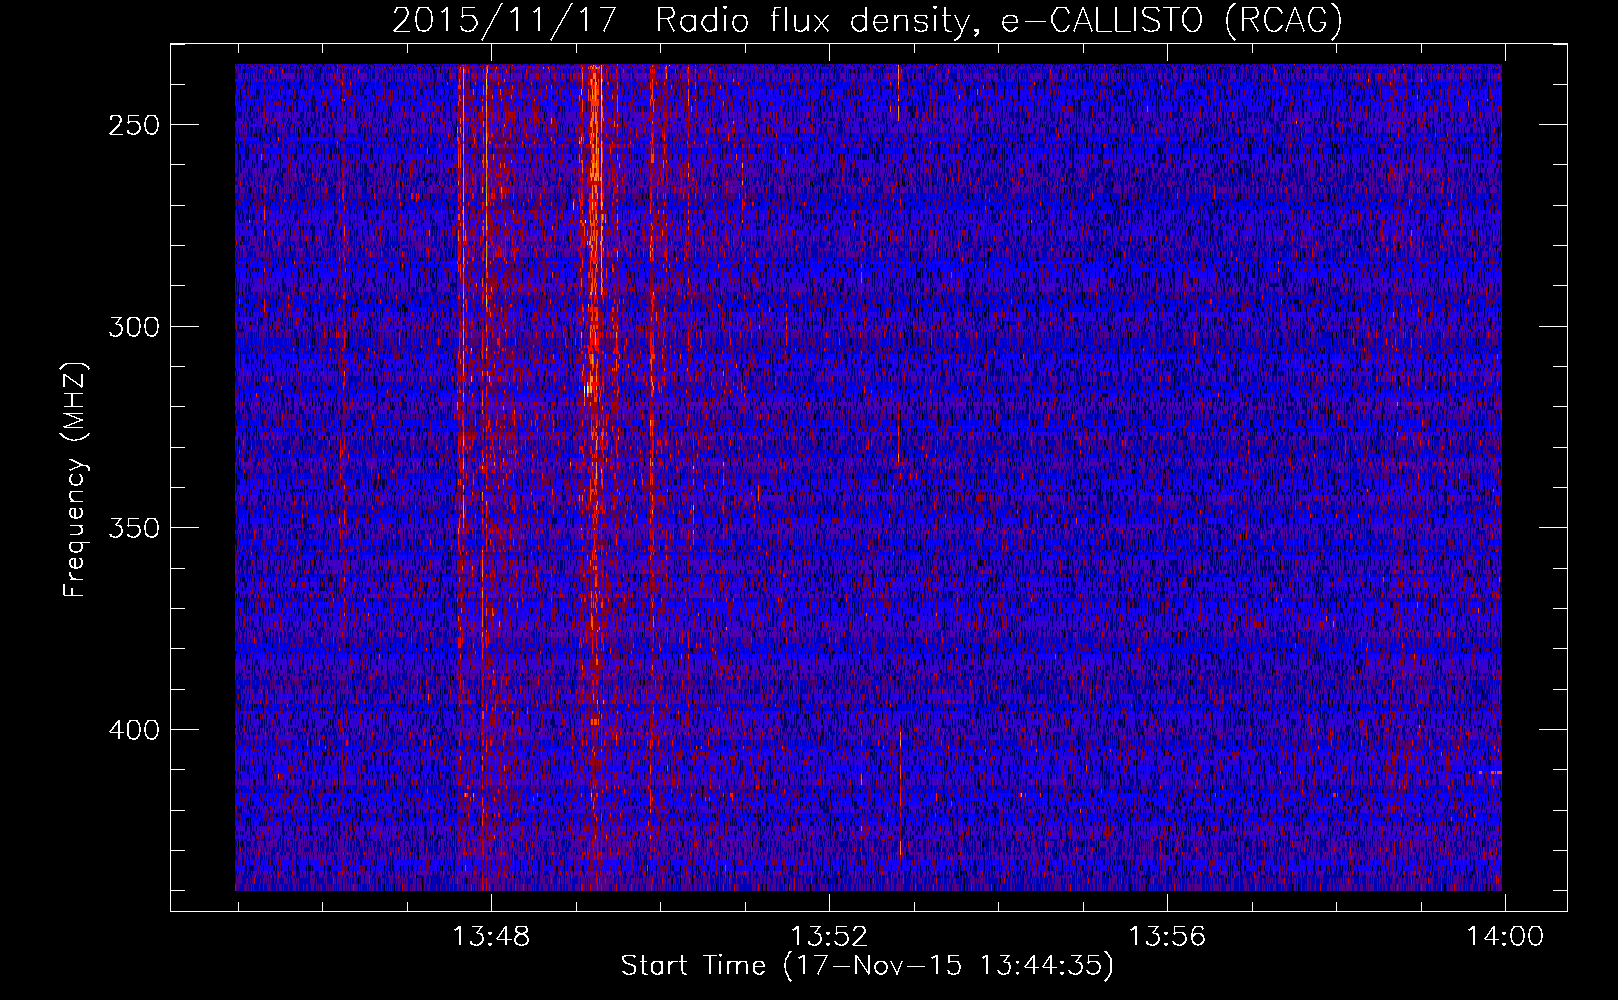
Task: Click the 13:48 time tick label
Action: [491, 937]
